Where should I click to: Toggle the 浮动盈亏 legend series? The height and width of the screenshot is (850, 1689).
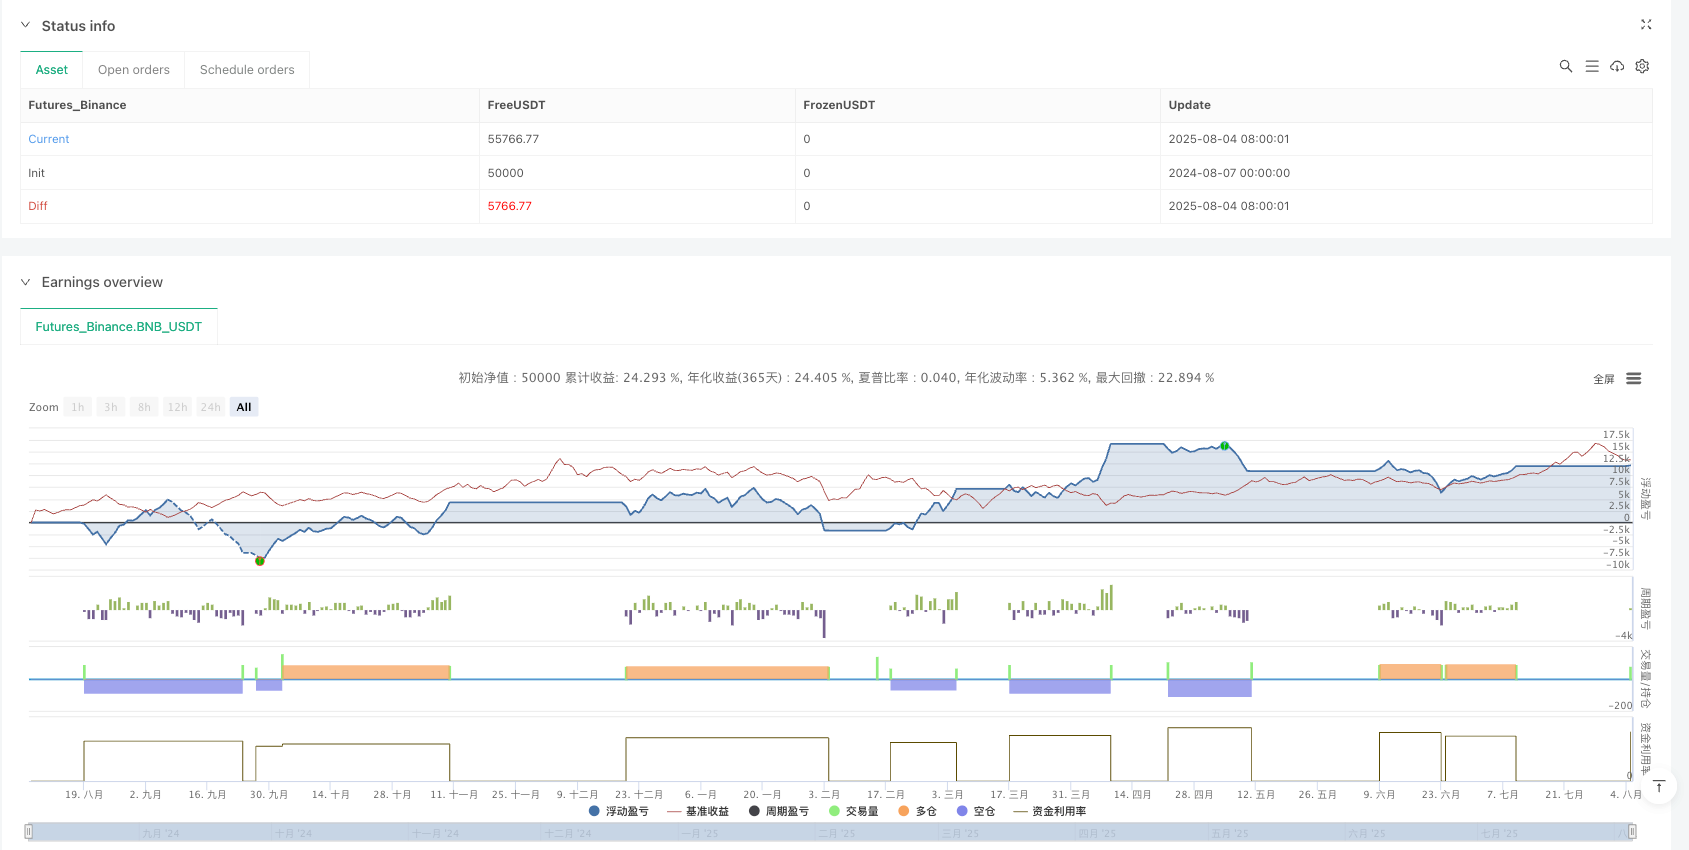(619, 811)
